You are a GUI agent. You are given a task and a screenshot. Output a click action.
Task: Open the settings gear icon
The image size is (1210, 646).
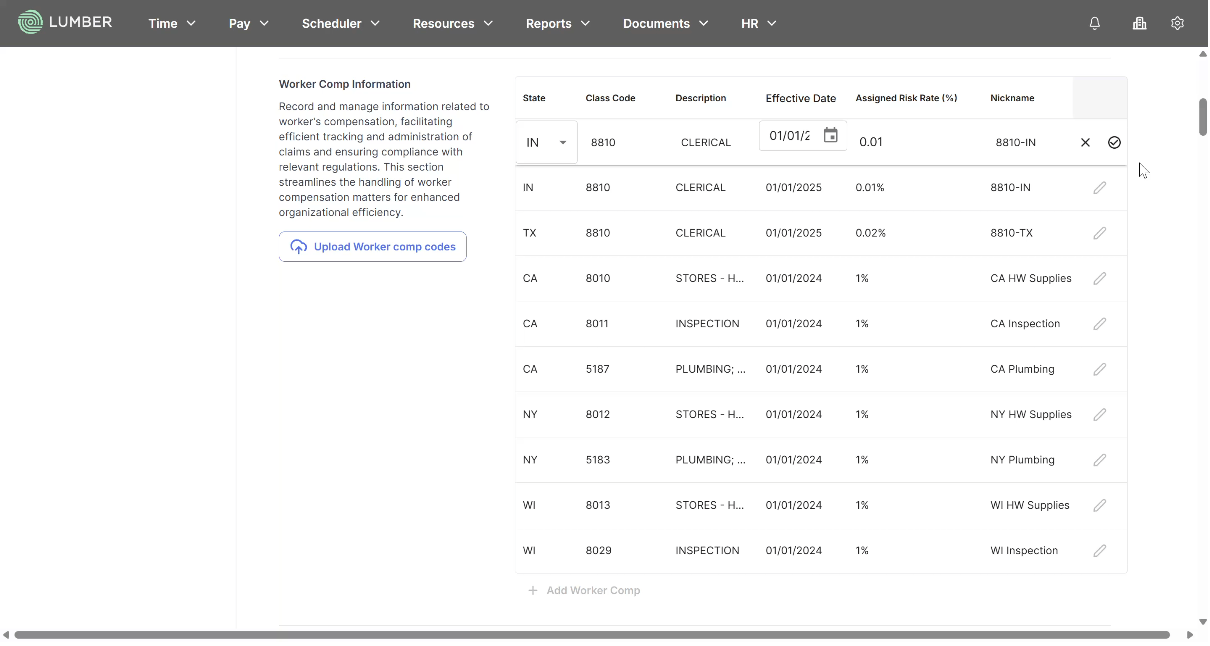click(1177, 23)
